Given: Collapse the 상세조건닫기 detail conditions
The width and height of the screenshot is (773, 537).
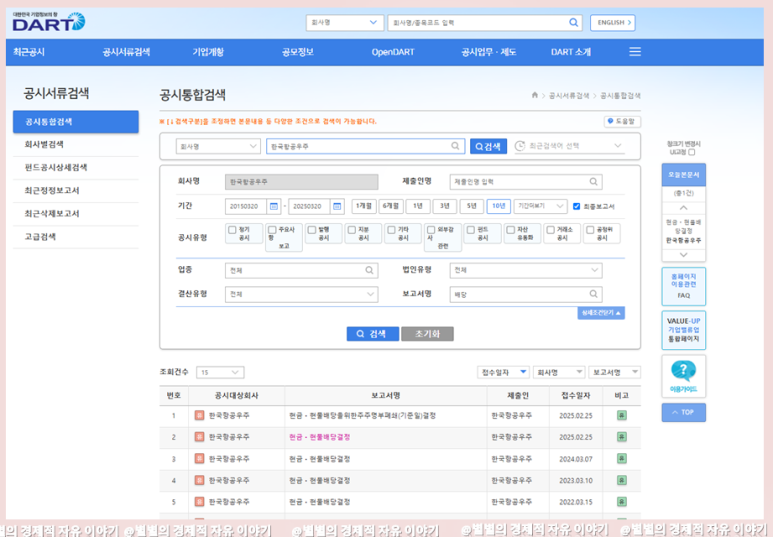Looking at the screenshot, I should 601,313.
